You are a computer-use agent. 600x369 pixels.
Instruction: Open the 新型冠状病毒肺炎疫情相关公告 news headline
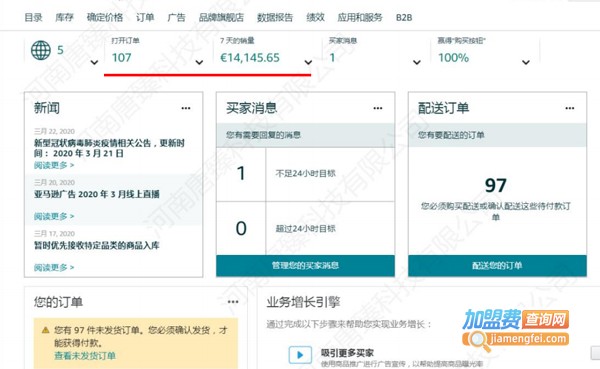pos(109,148)
